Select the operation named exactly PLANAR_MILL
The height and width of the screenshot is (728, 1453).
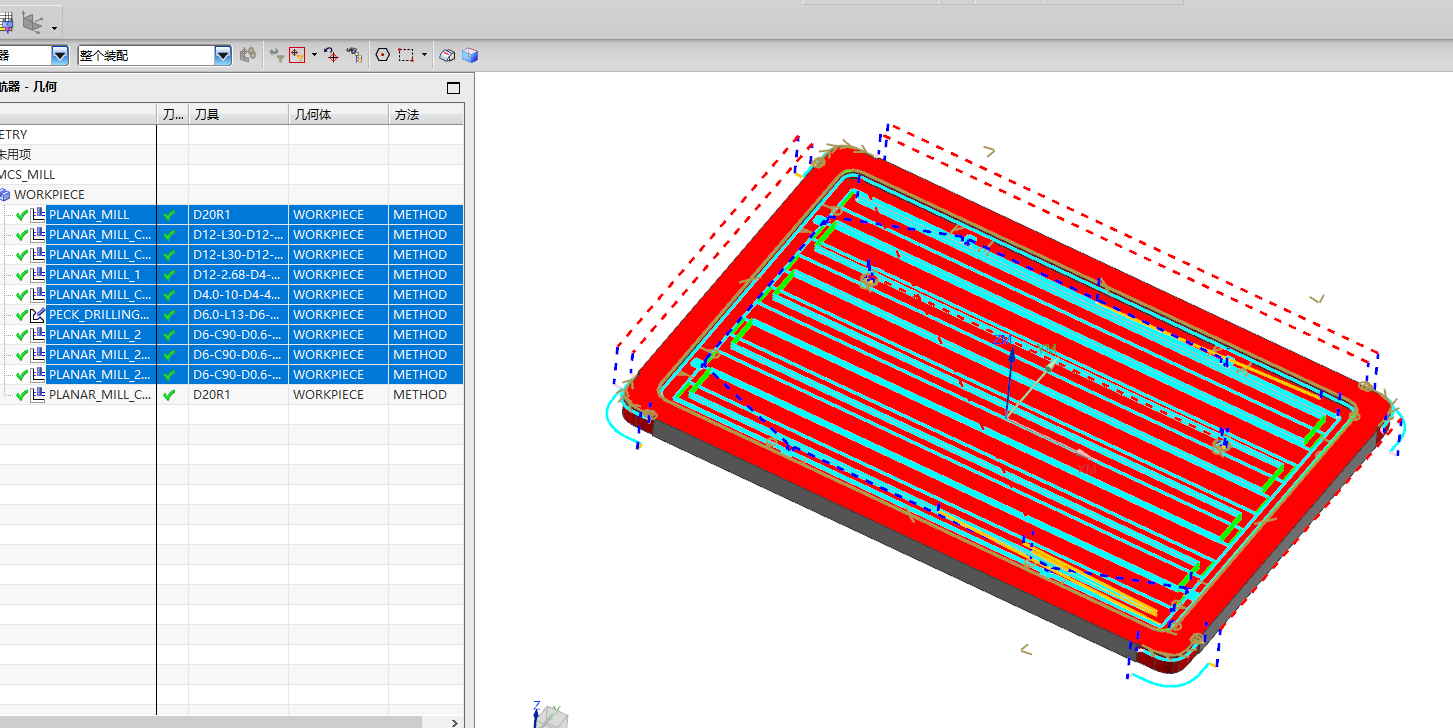[89, 215]
